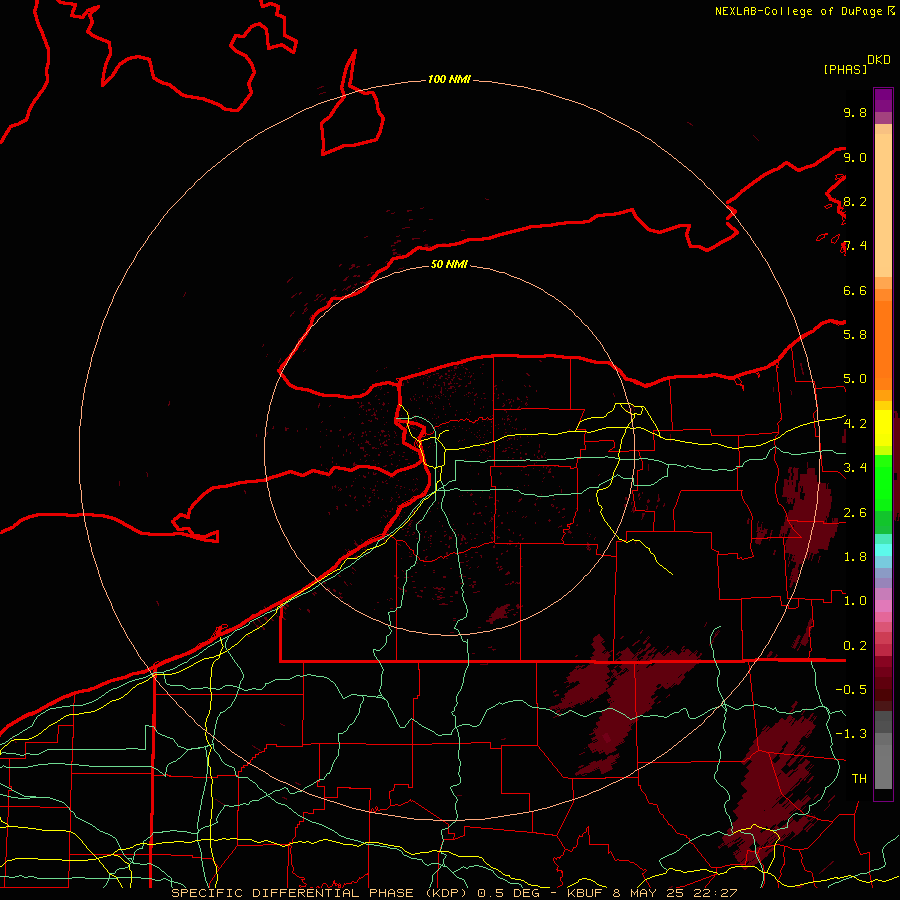Select the DKD label above the color scale
Viewport: 900px width, 900px height.
point(879,60)
